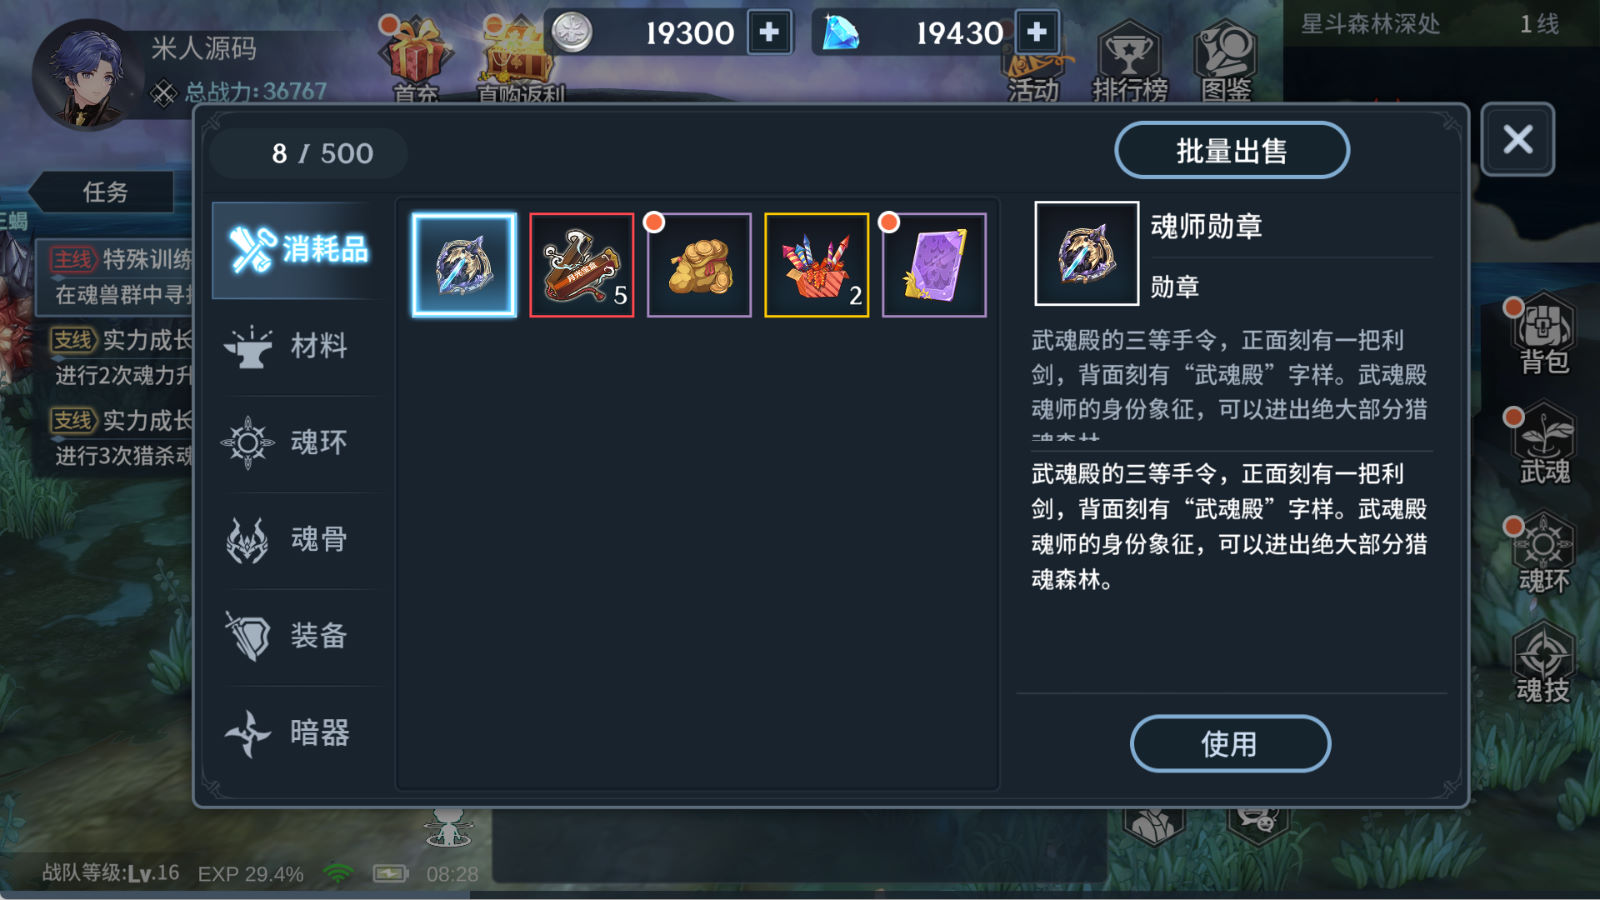1600x900 pixels.
Task: Open the 背包 backpack icon
Action: (1544, 336)
